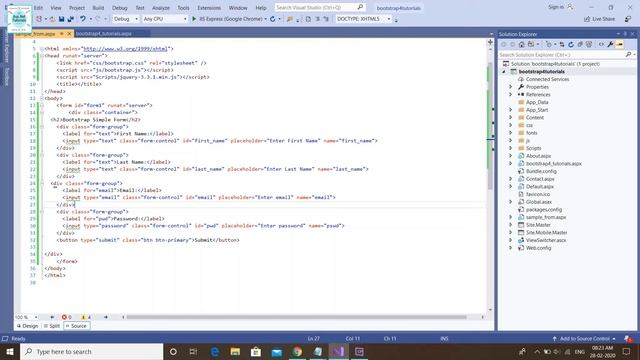Switch editor to Design view
The width and height of the screenshot is (640, 360).
(27, 326)
